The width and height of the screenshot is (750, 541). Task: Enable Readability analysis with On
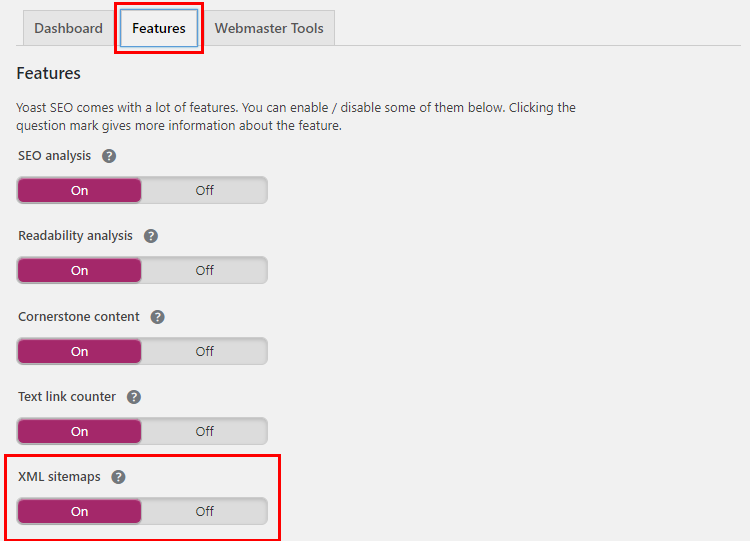[x=80, y=270]
